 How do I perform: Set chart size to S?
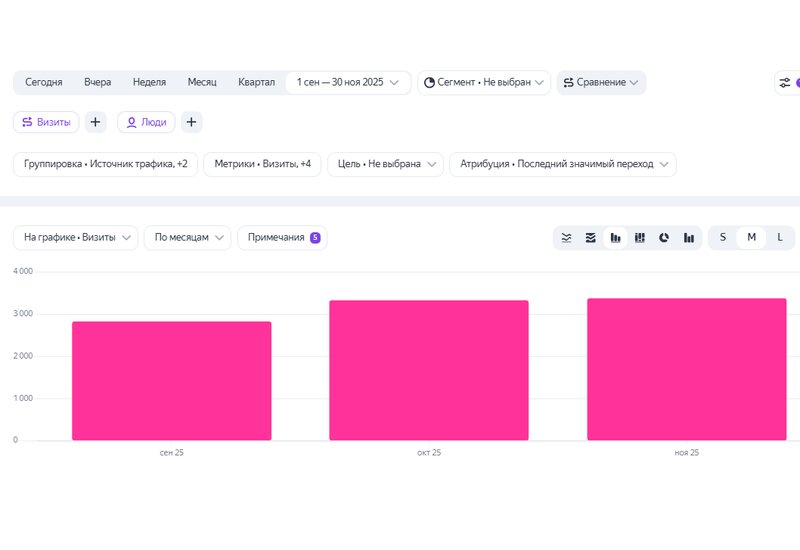(x=722, y=237)
